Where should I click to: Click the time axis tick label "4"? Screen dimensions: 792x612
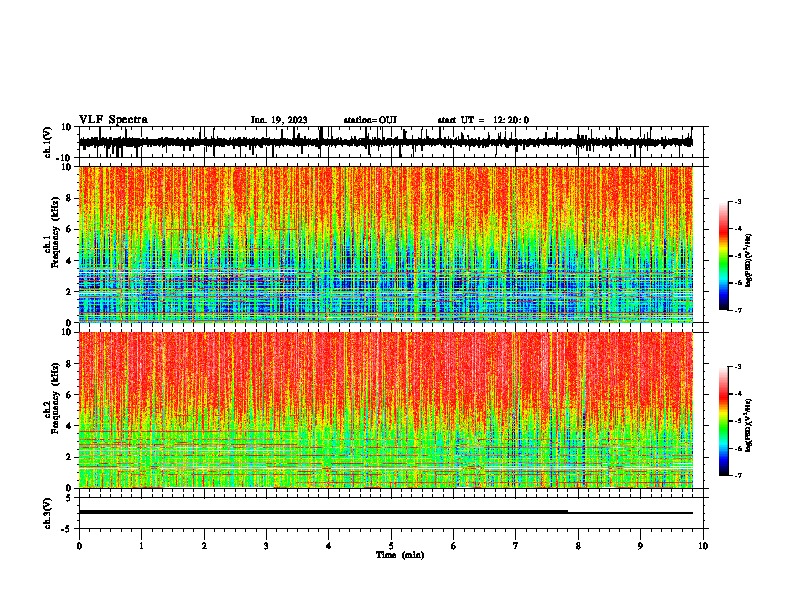[x=329, y=546]
